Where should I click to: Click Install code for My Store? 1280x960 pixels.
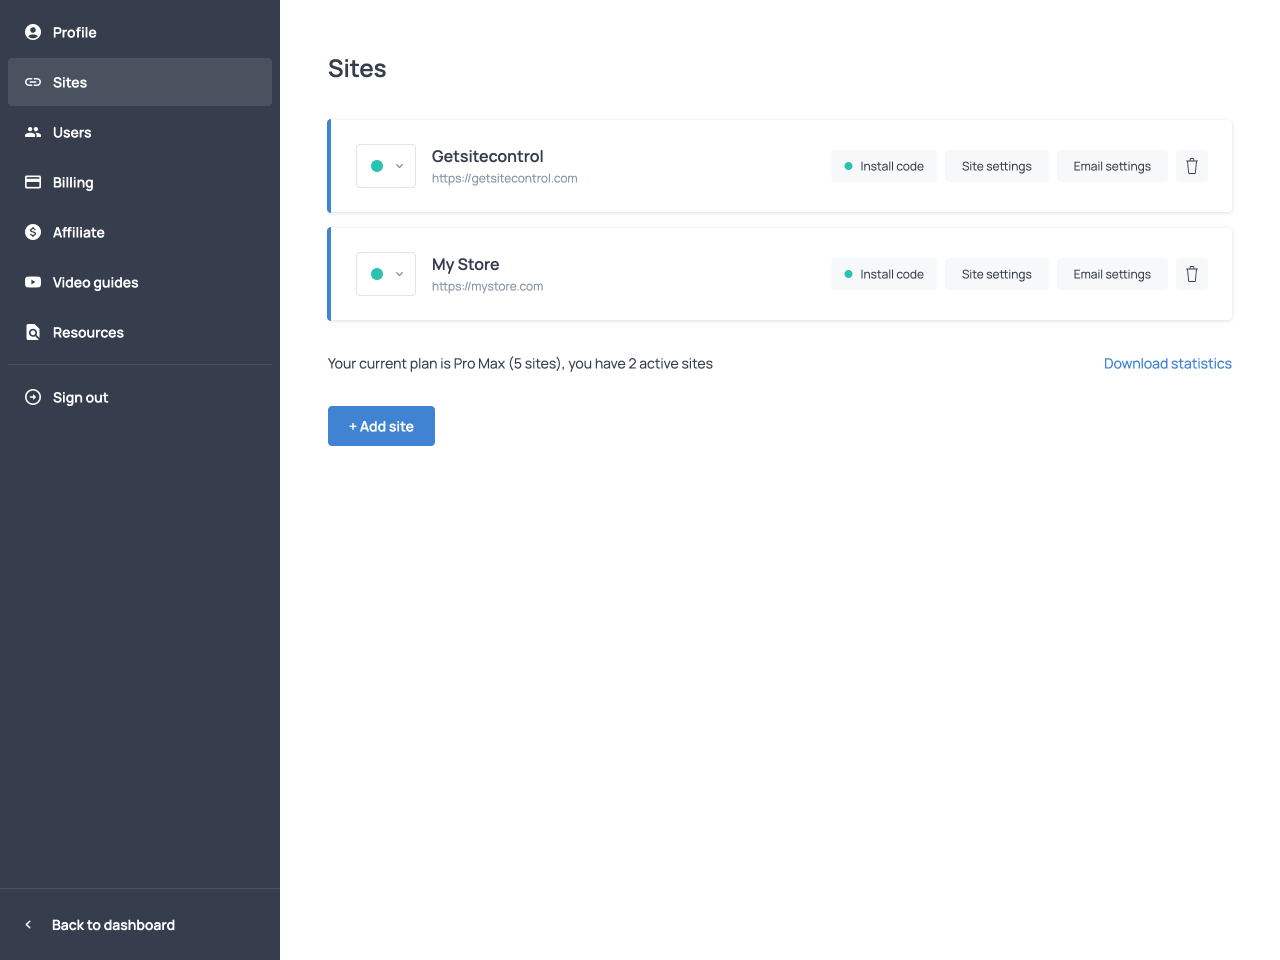[x=884, y=274]
